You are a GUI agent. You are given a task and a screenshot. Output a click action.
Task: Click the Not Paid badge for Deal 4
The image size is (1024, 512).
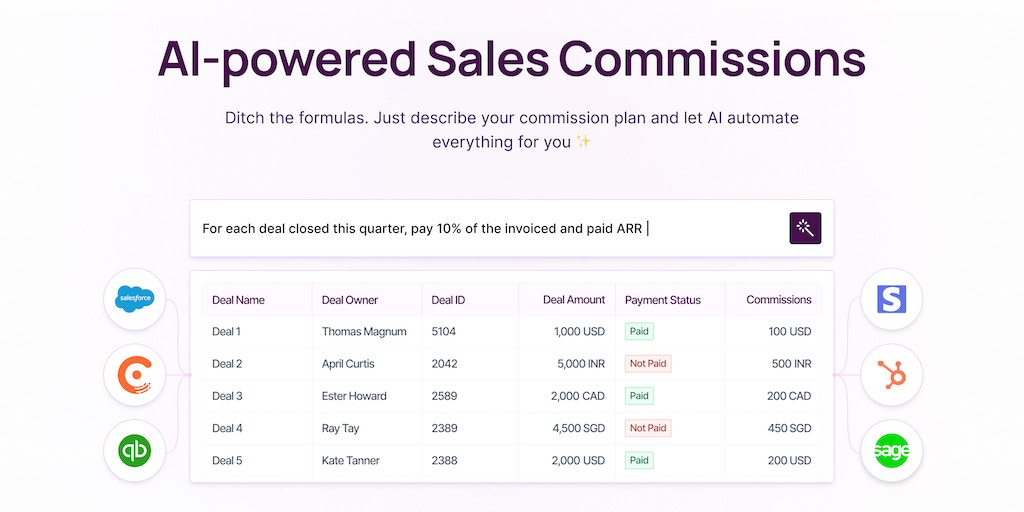[647, 428]
